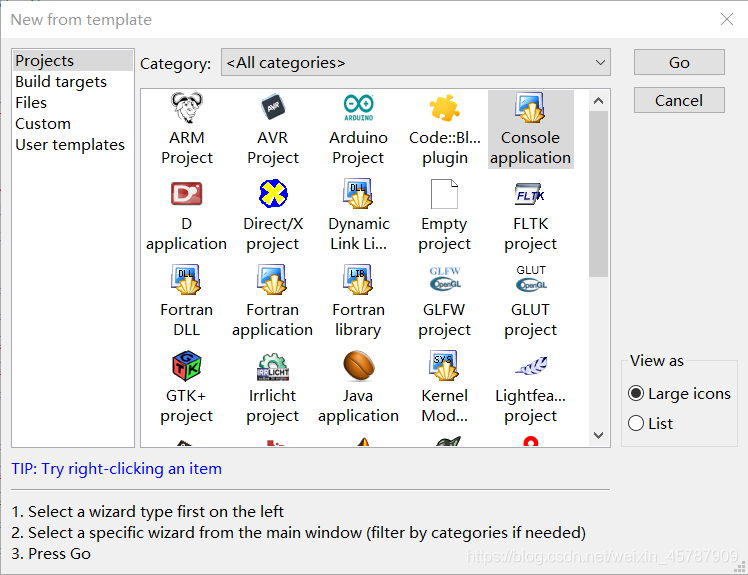
Task: Select the Console application template
Action: [530, 129]
